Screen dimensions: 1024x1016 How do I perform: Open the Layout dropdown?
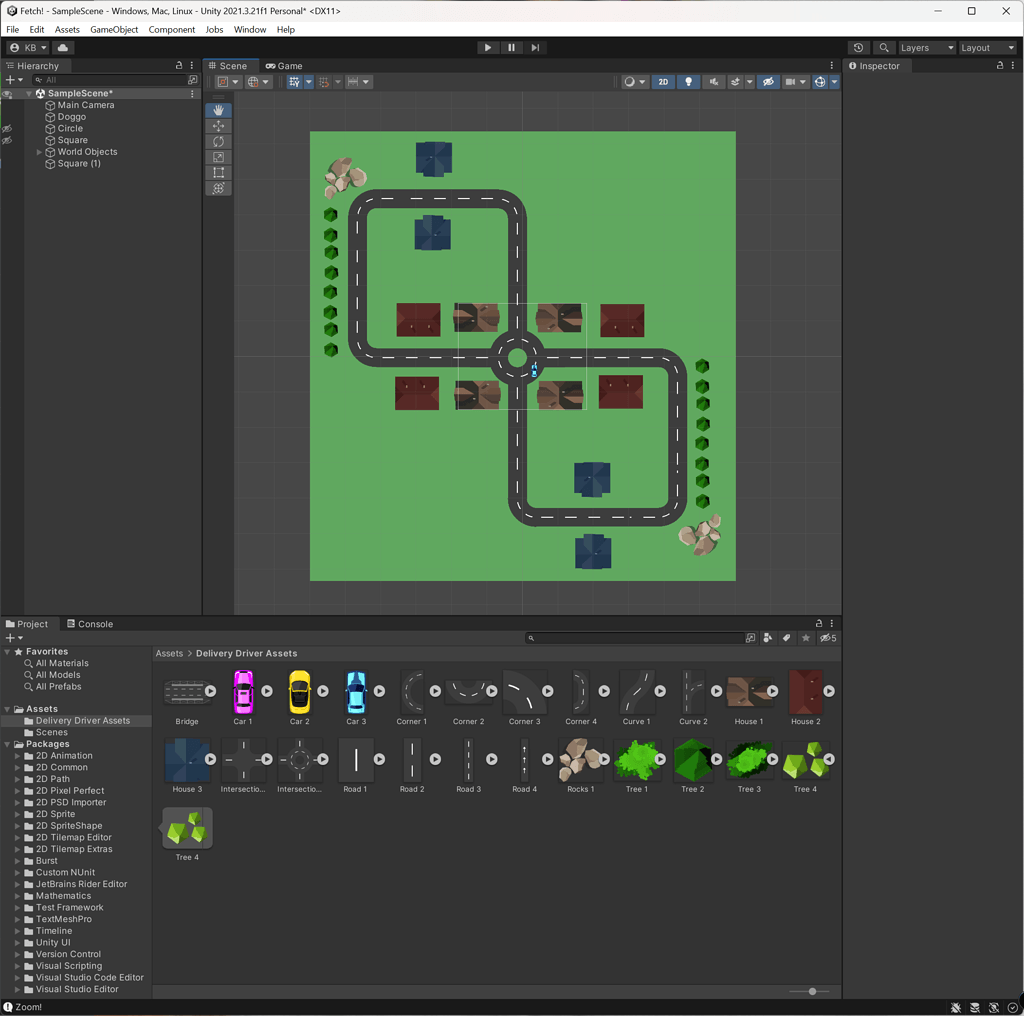tap(986, 47)
